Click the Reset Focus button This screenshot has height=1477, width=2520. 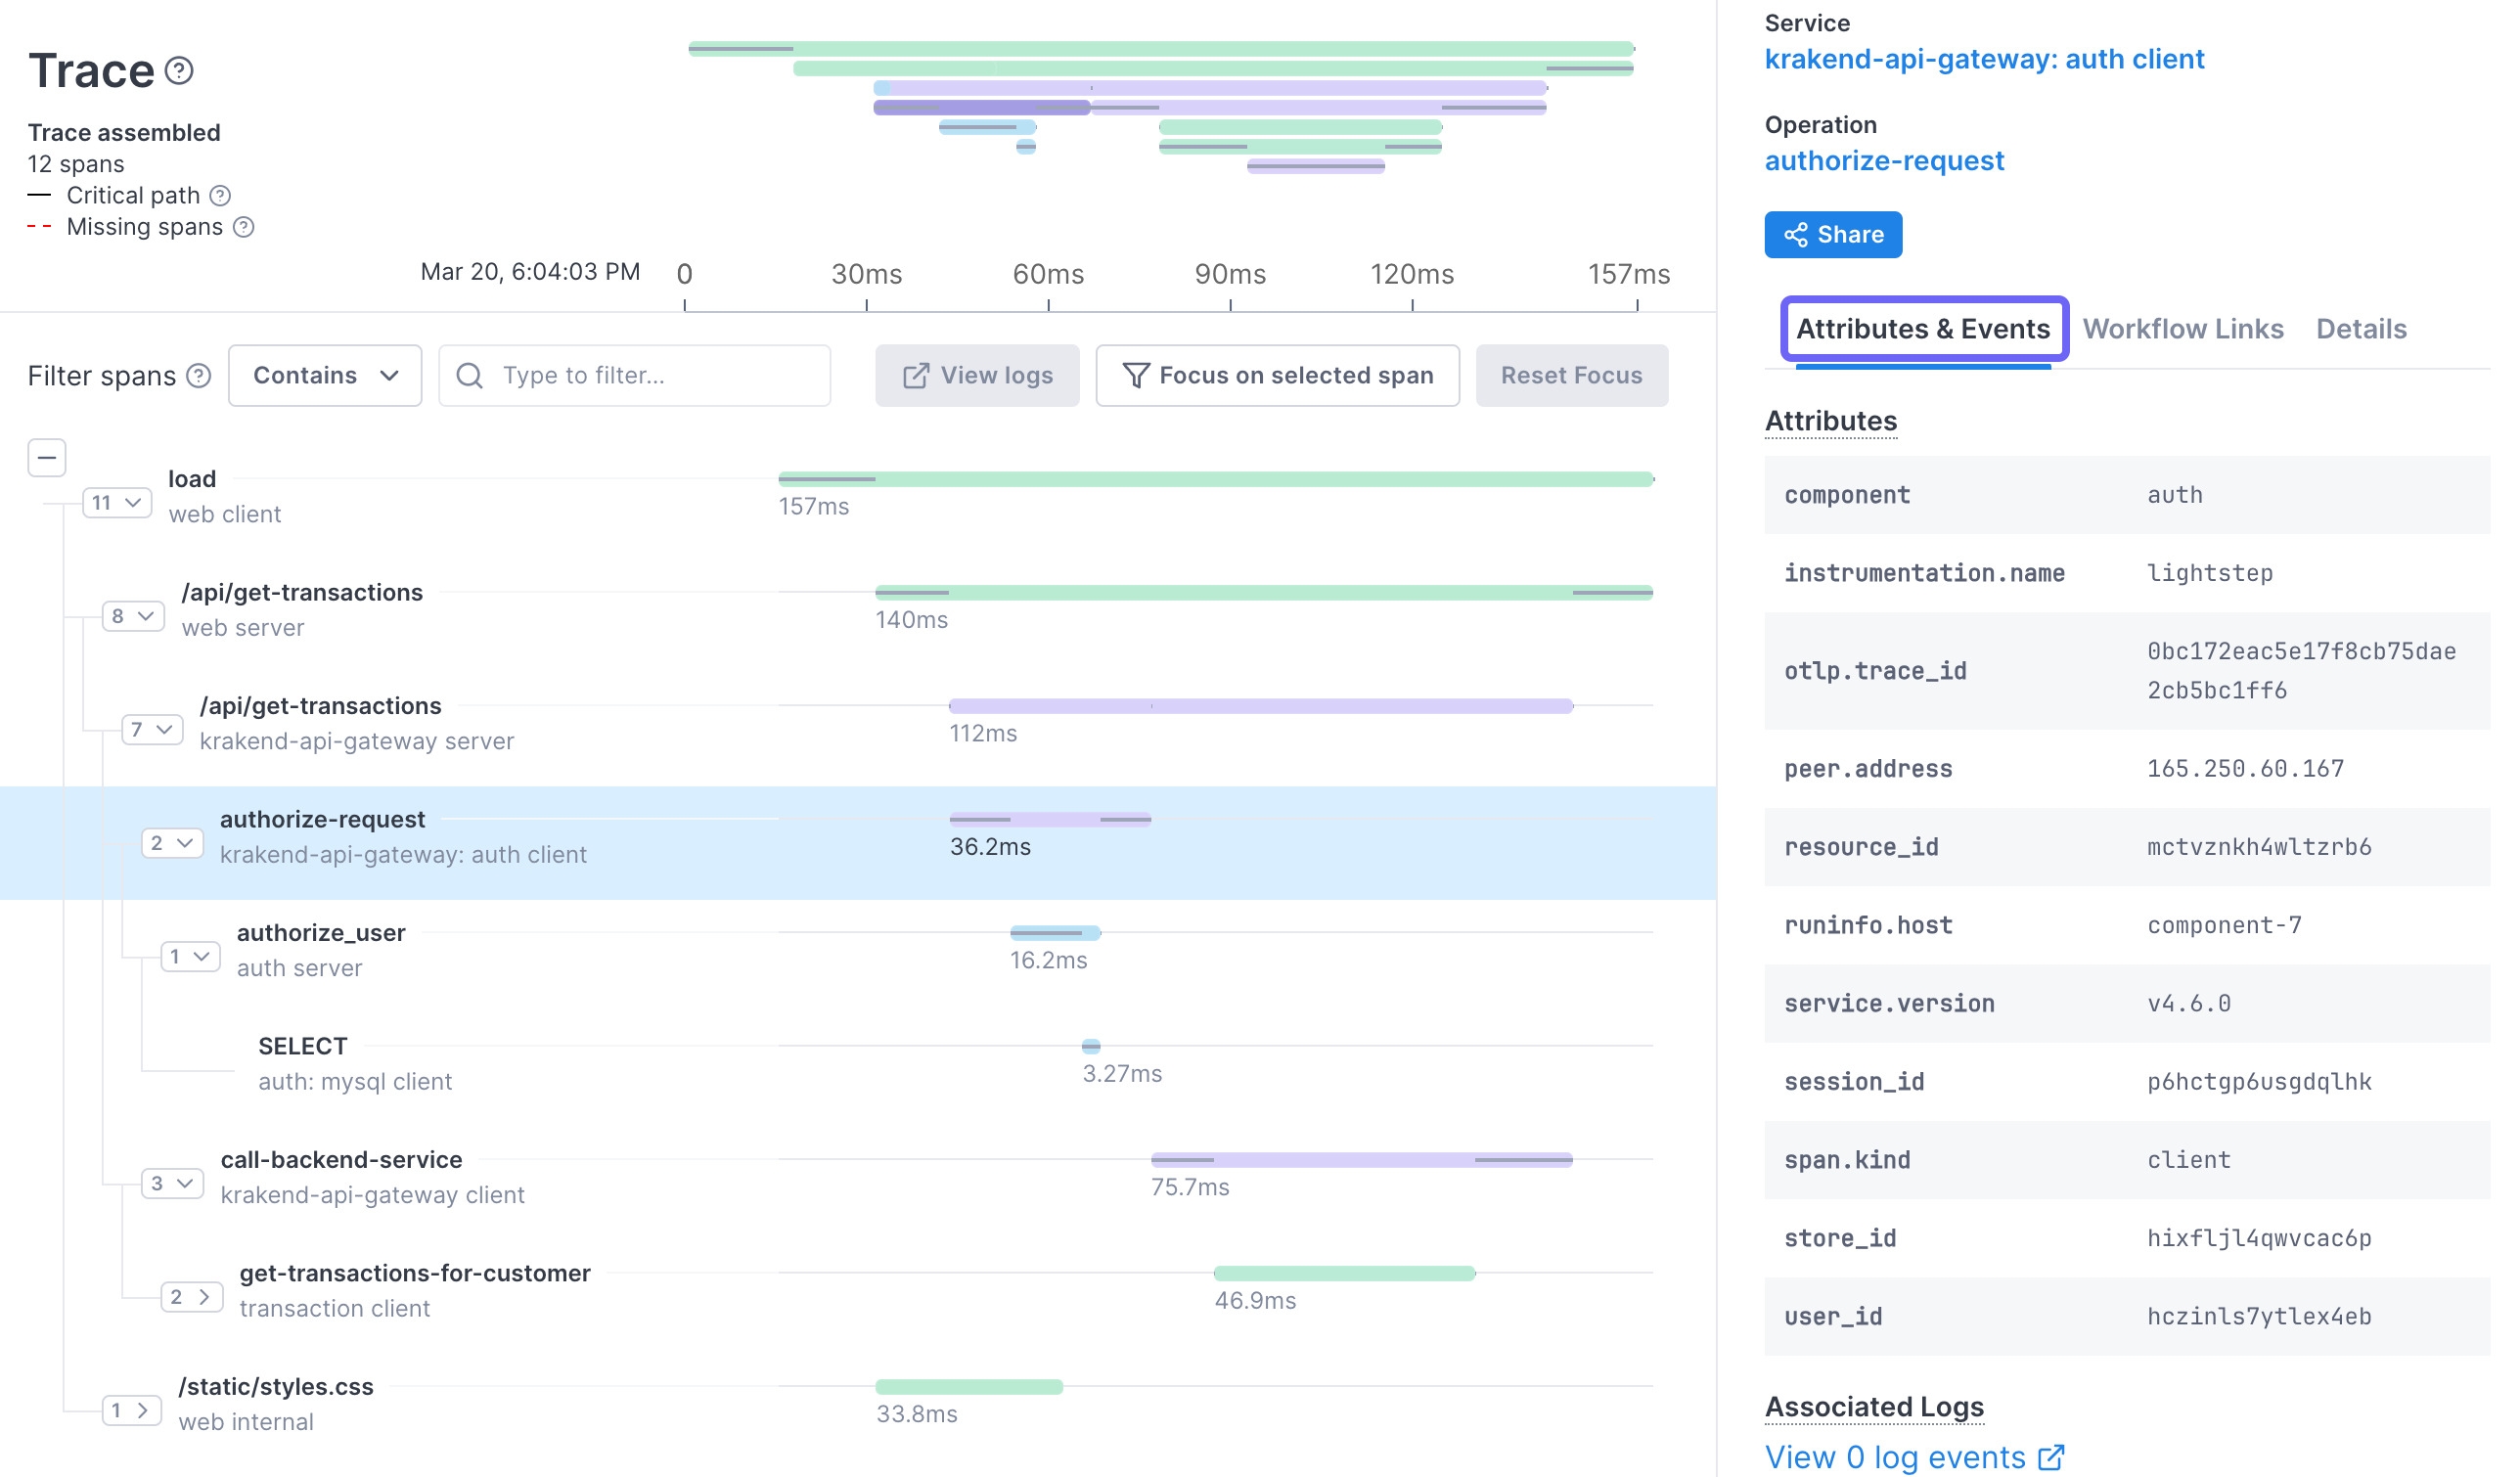click(x=1571, y=375)
